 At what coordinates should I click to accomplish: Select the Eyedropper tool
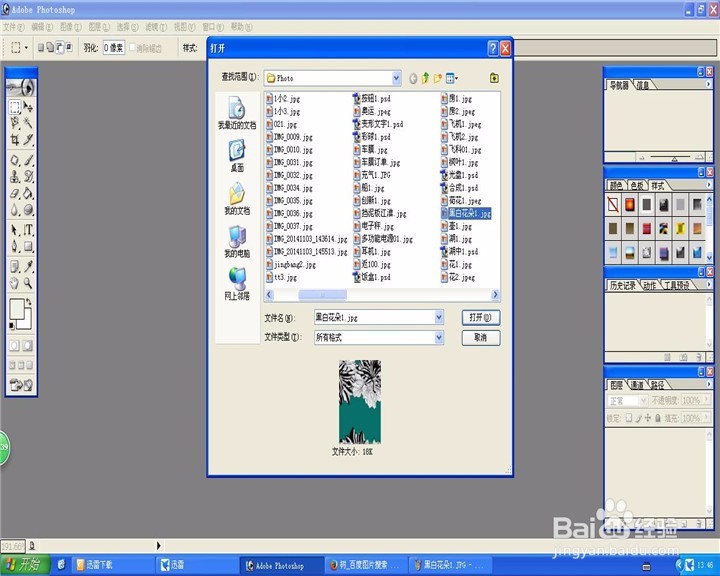28,267
